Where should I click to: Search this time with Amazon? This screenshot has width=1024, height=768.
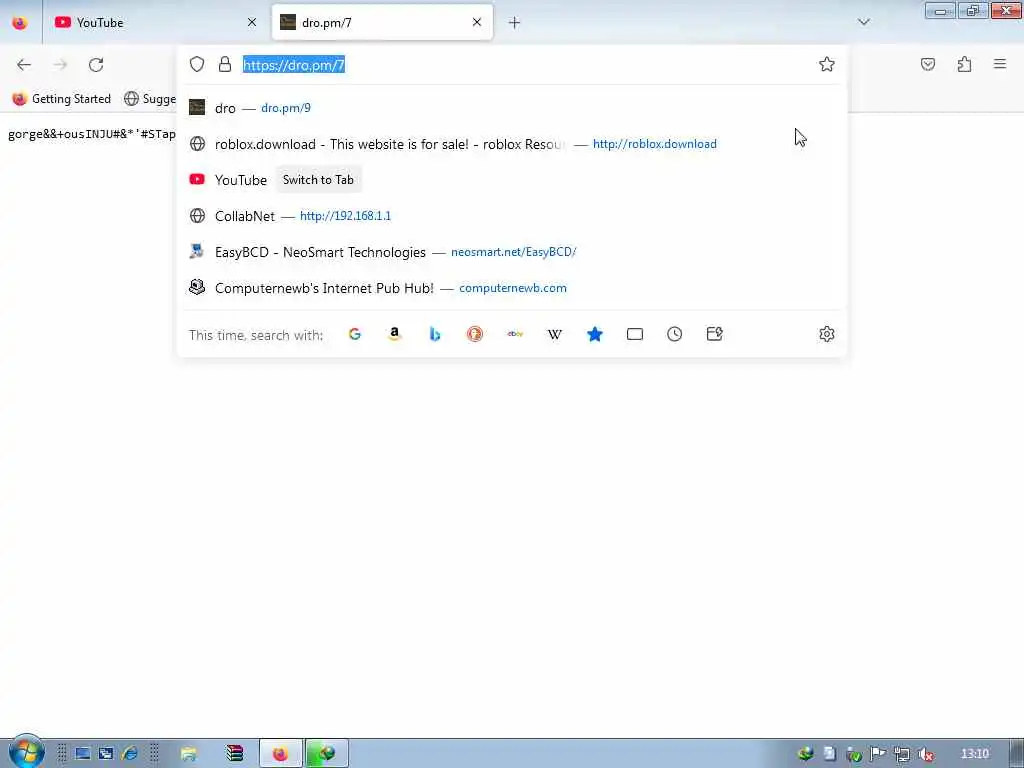click(394, 334)
